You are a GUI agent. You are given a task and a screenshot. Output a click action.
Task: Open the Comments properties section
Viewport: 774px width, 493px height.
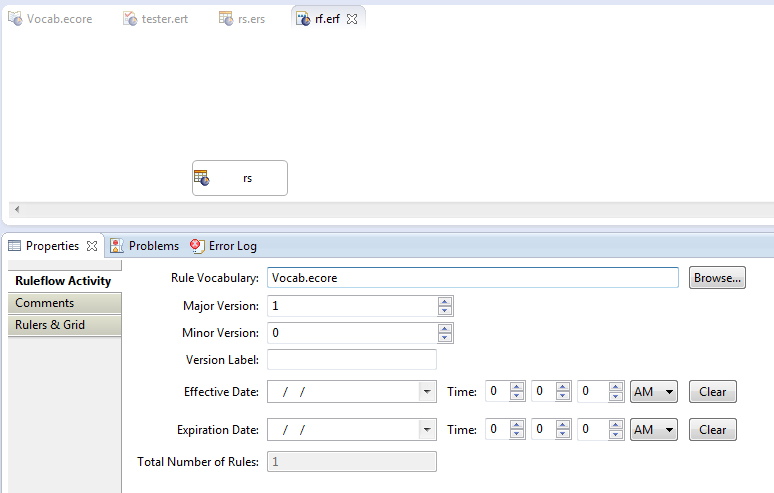(65, 303)
